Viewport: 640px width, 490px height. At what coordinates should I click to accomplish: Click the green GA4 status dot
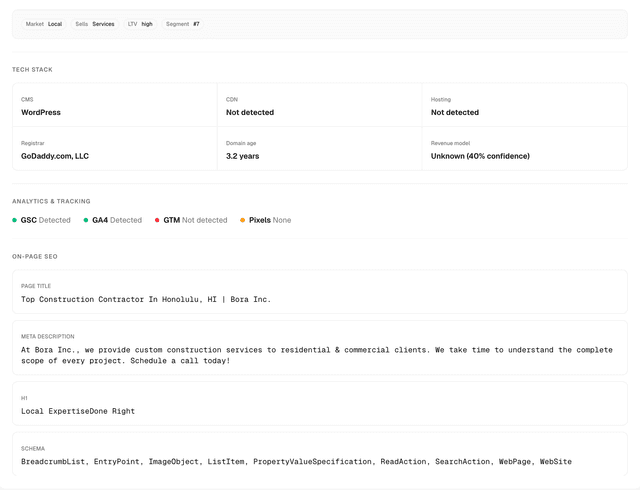(x=86, y=220)
